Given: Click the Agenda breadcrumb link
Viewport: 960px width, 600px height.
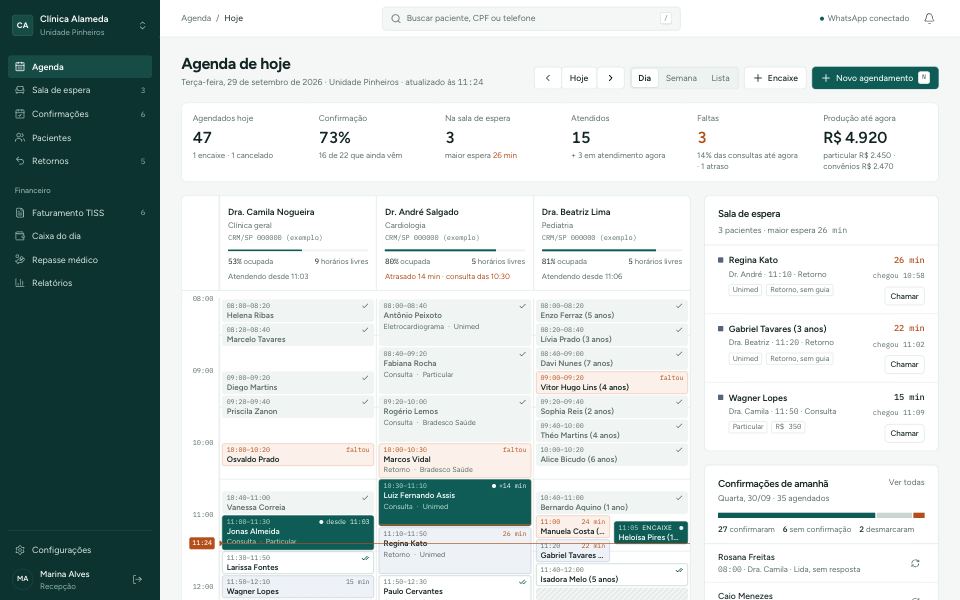Looking at the screenshot, I should click(196, 18).
